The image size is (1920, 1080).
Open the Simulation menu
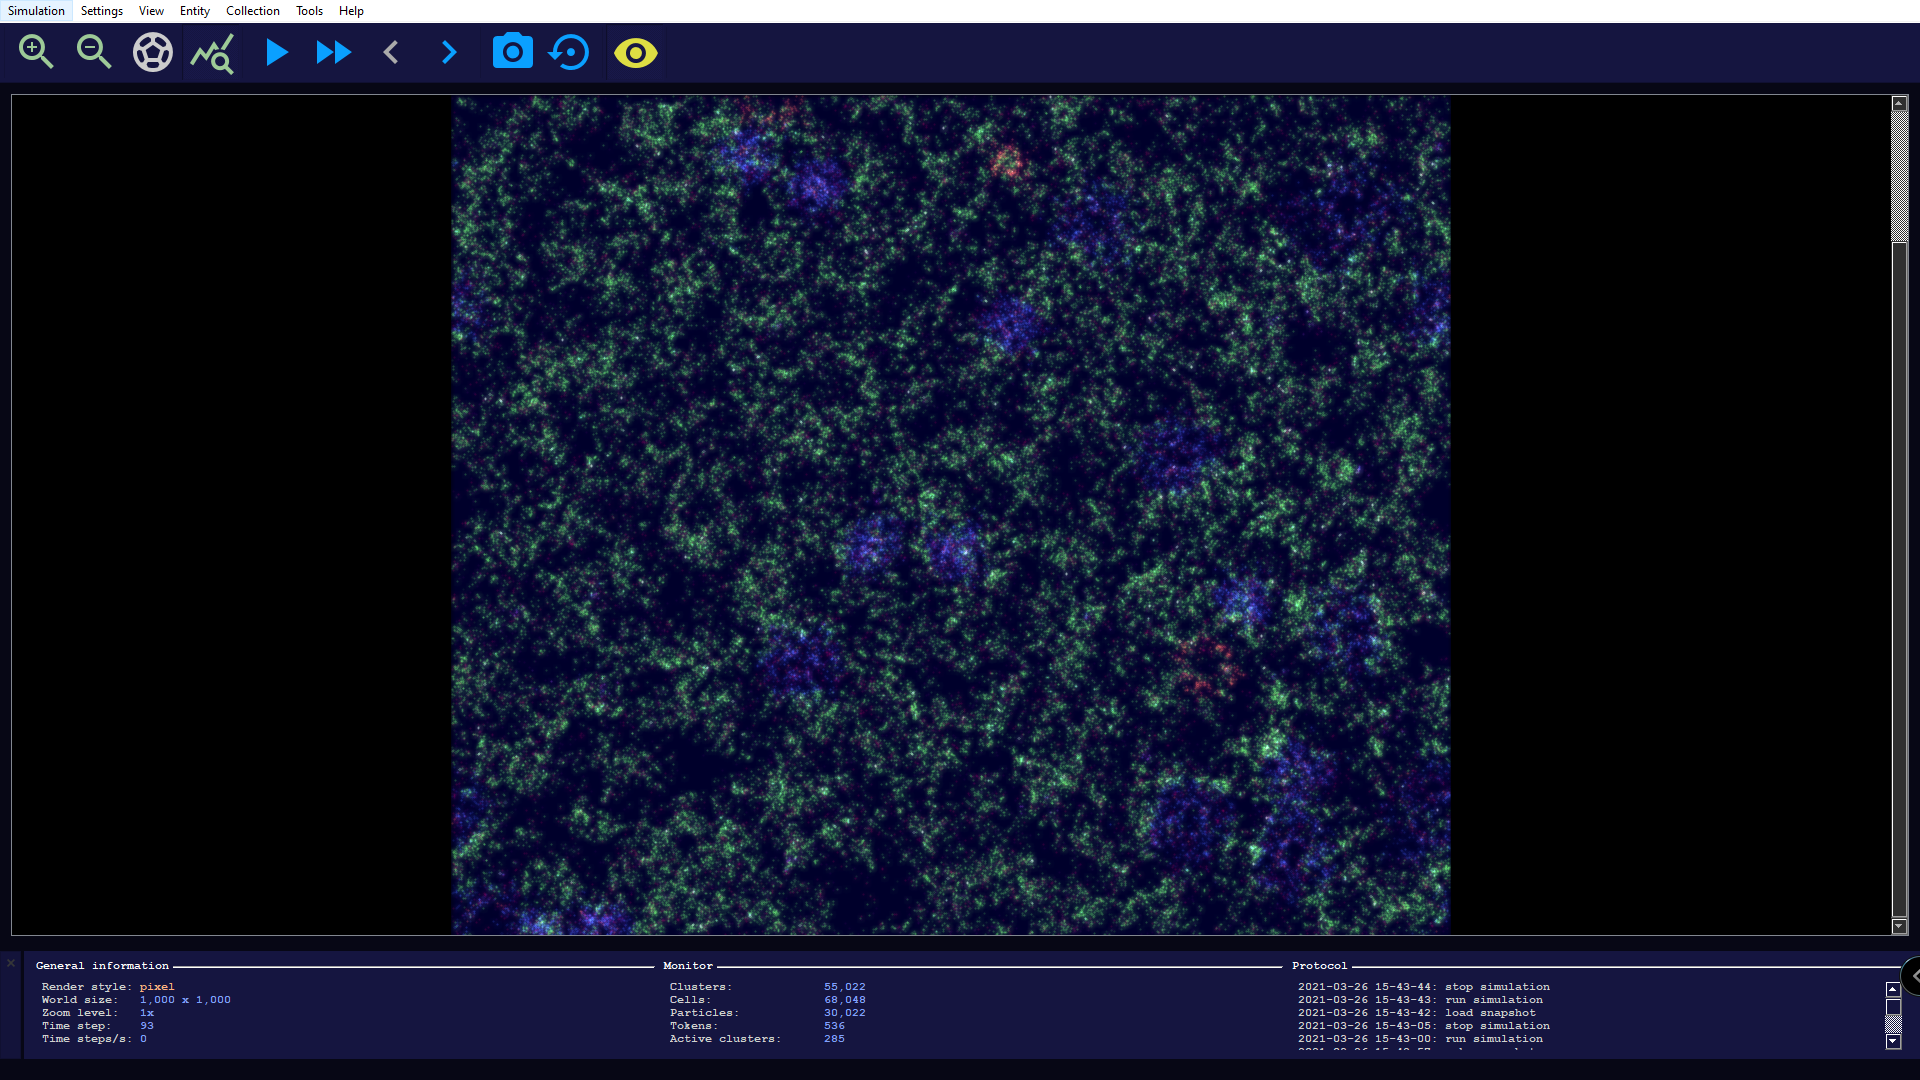36,11
